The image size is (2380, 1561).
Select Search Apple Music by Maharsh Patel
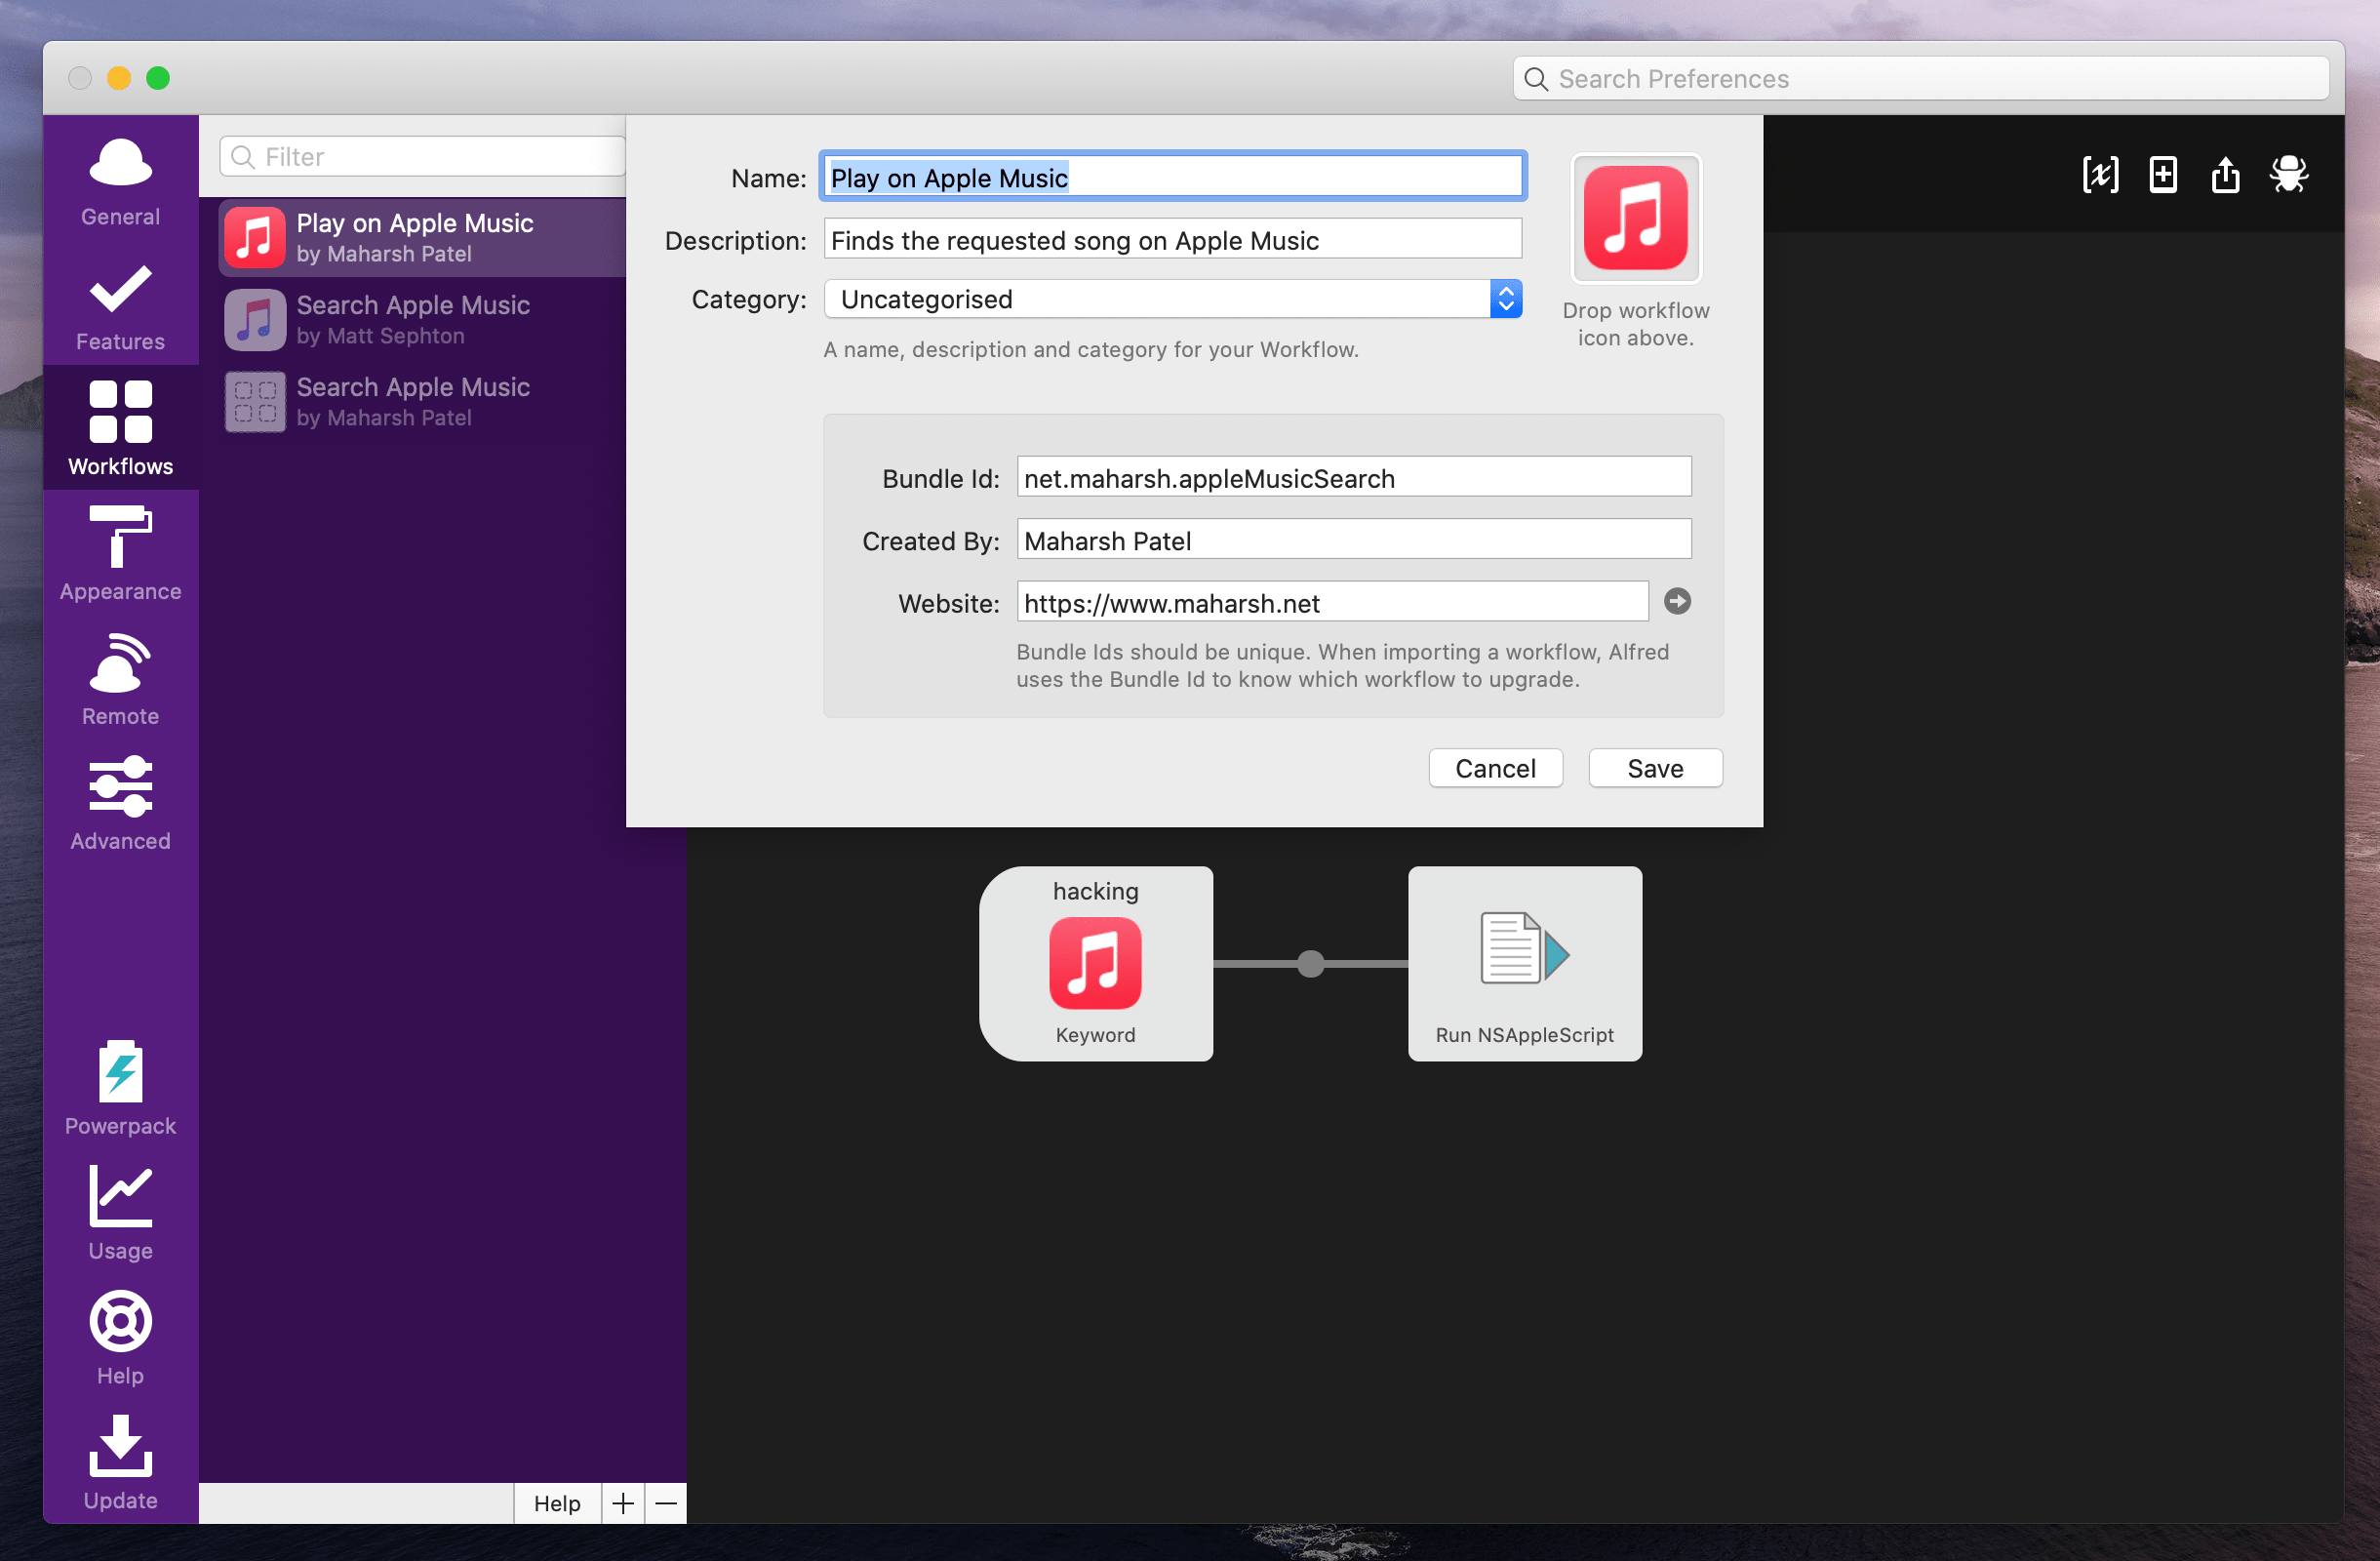click(422, 402)
